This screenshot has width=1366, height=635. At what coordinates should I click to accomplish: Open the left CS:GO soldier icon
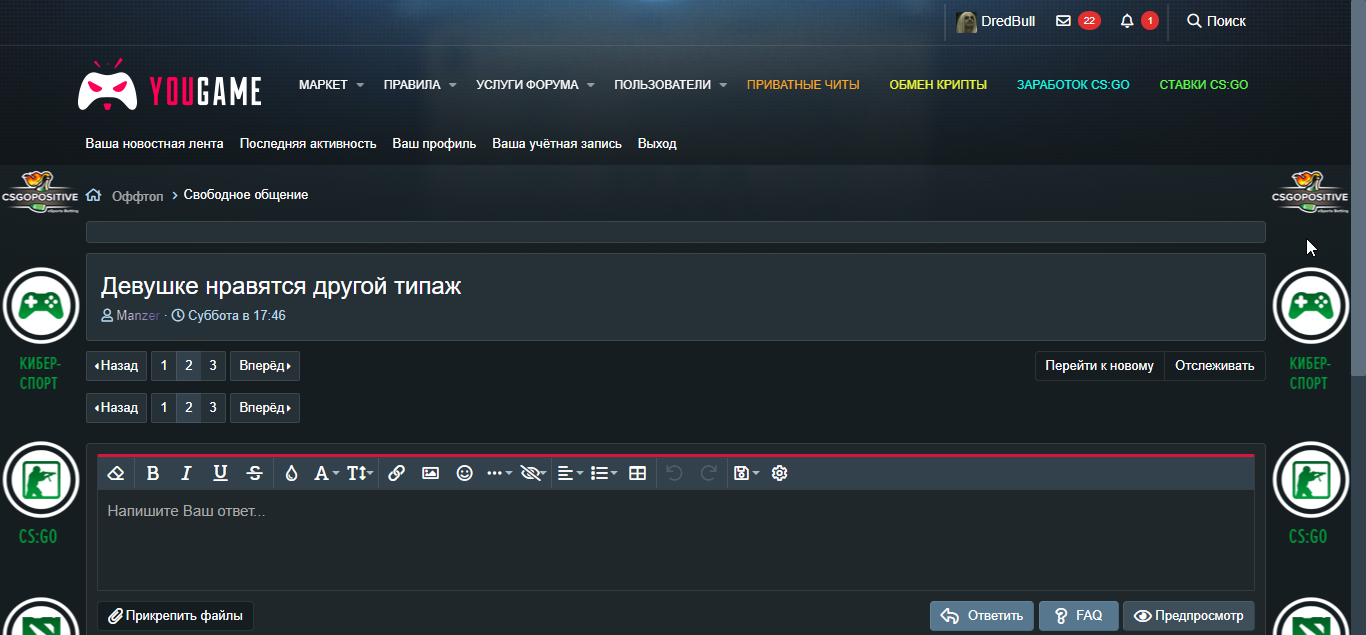tap(40, 479)
